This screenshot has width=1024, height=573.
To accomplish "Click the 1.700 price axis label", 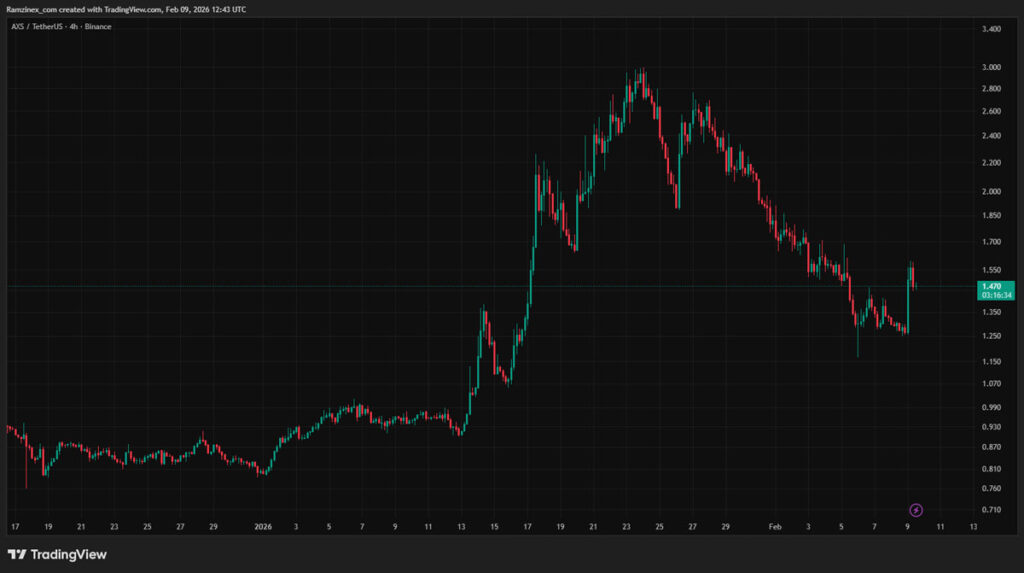I will [x=991, y=242].
